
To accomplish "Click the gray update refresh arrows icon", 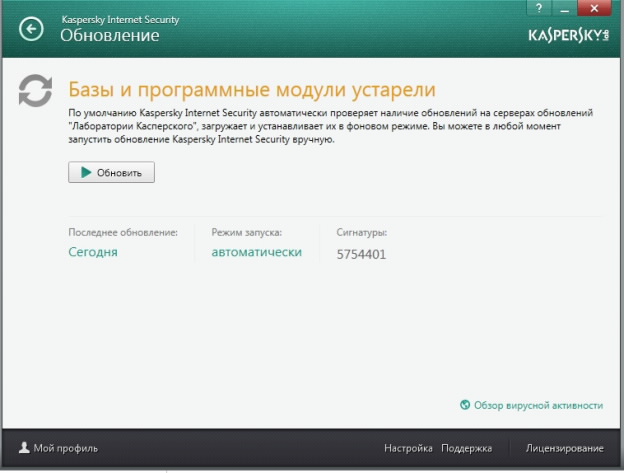I will [x=35, y=90].
